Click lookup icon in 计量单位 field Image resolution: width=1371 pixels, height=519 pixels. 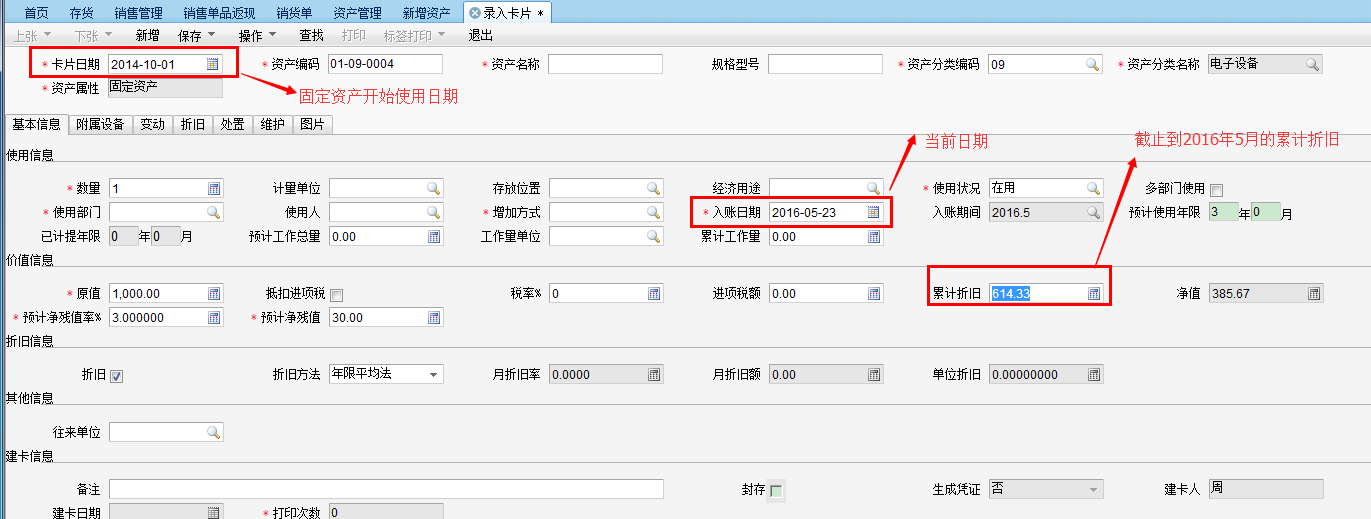click(x=434, y=188)
